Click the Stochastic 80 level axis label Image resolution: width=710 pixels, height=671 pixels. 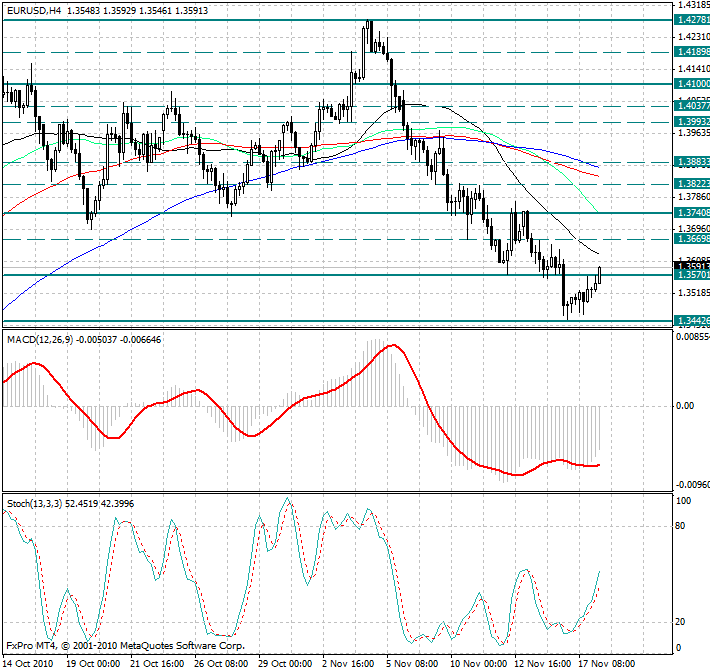coord(682,524)
